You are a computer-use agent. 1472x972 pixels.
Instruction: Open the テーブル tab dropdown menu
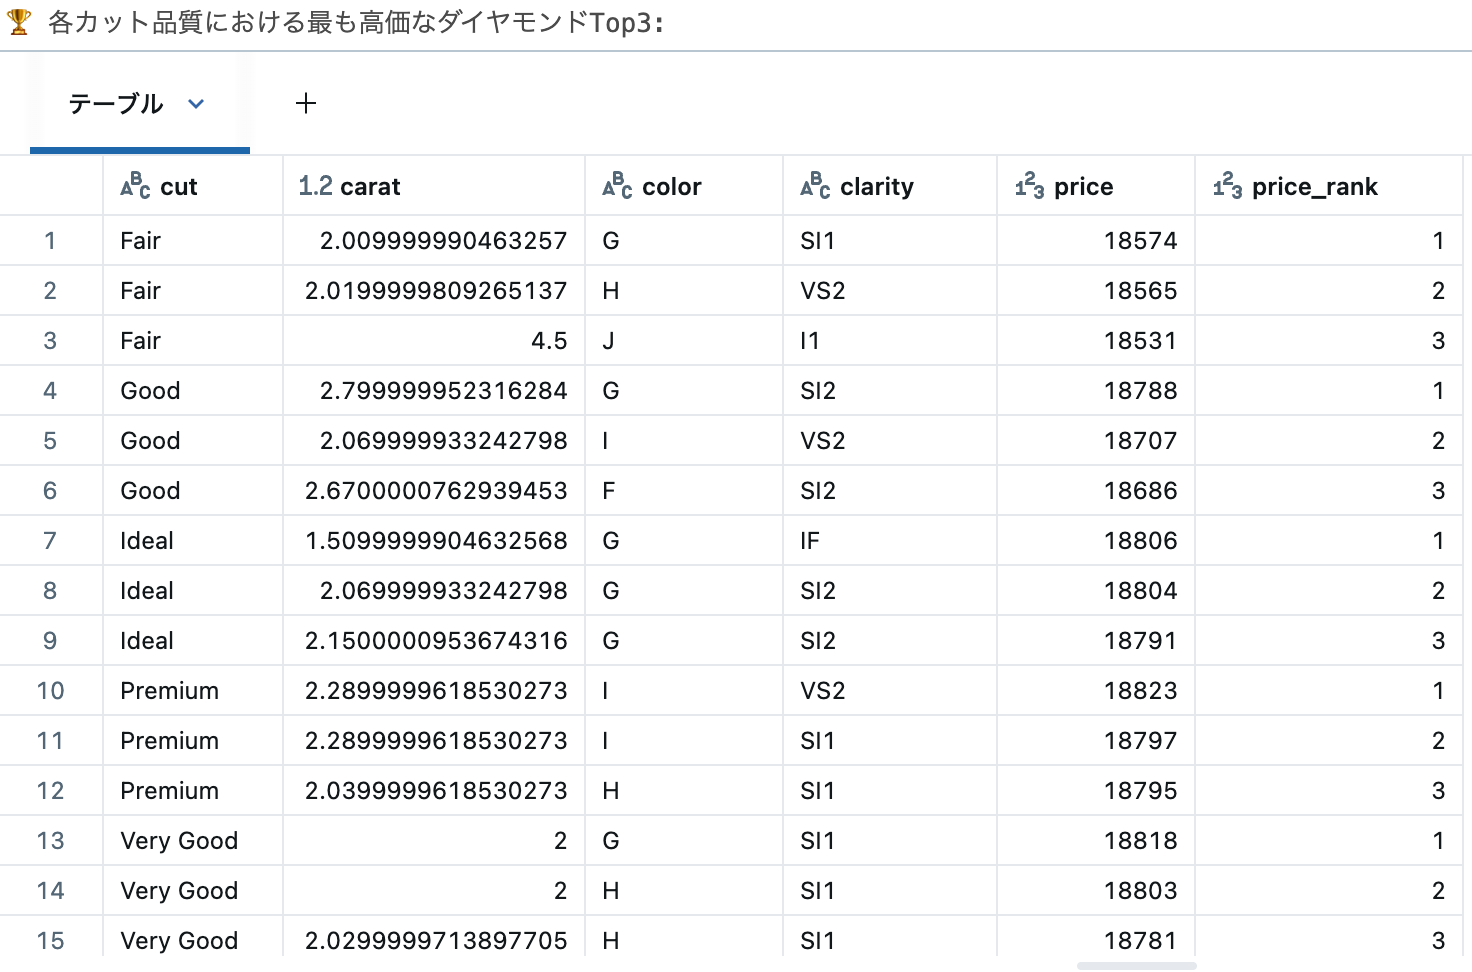tap(196, 104)
